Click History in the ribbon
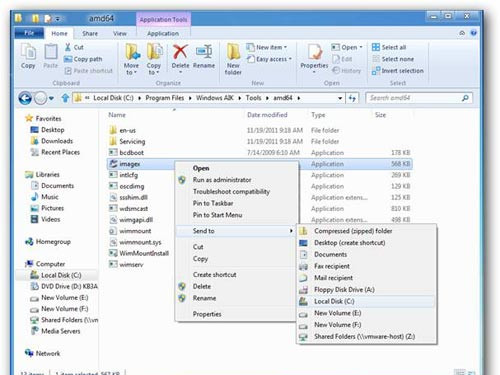500x375 pixels. 347,71
